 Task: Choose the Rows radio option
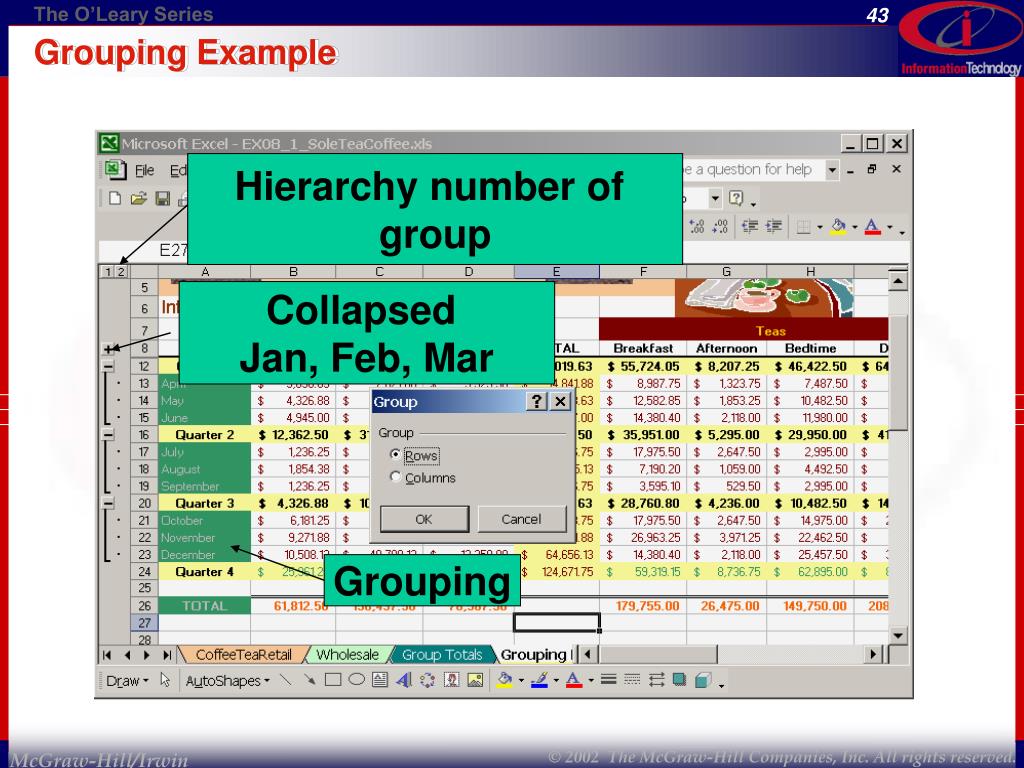(x=395, y=455)
